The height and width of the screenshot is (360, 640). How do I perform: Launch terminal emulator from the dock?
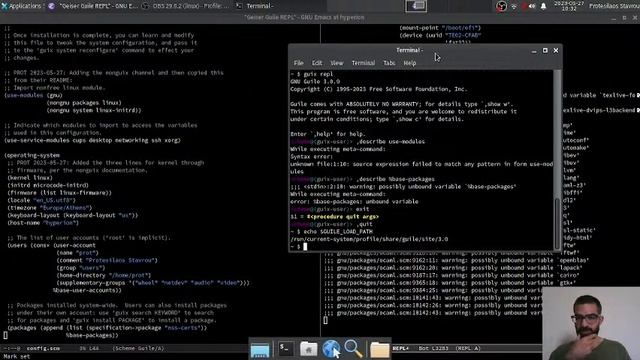click(285, 349)
